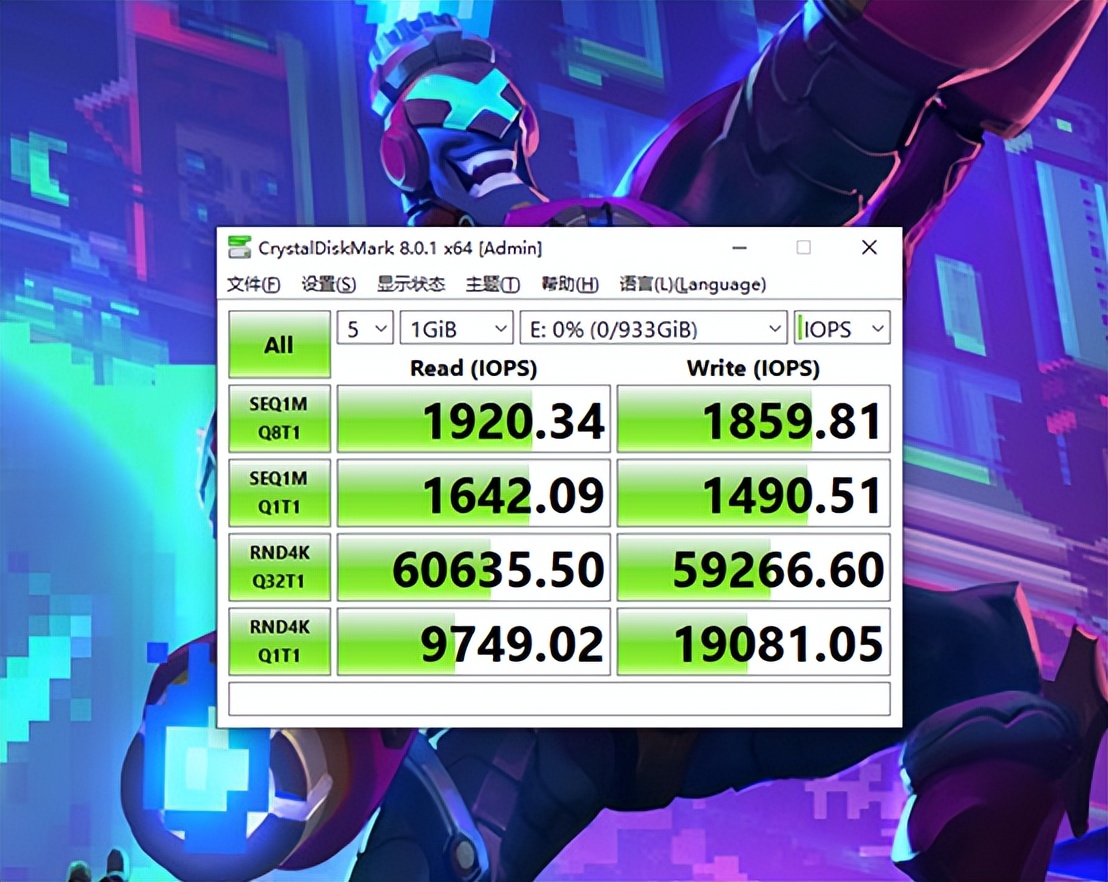This screenshot has height=882, width=1108.
Task: Click the RND4K Q32T1 read value 60635.50
Action: pos(473,567)
